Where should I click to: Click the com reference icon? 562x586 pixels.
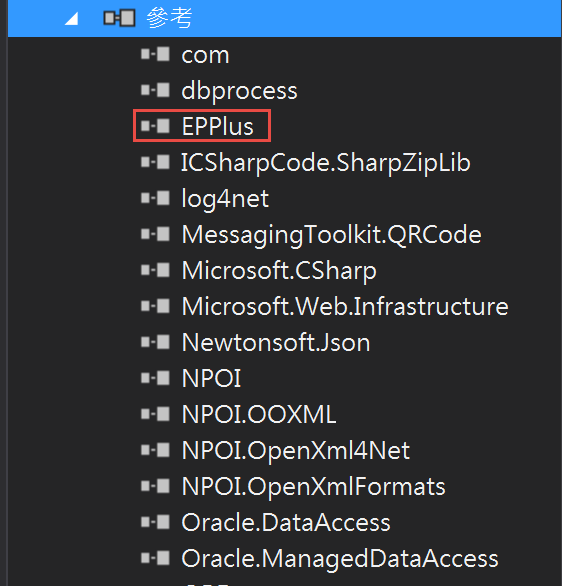(155, 54)
